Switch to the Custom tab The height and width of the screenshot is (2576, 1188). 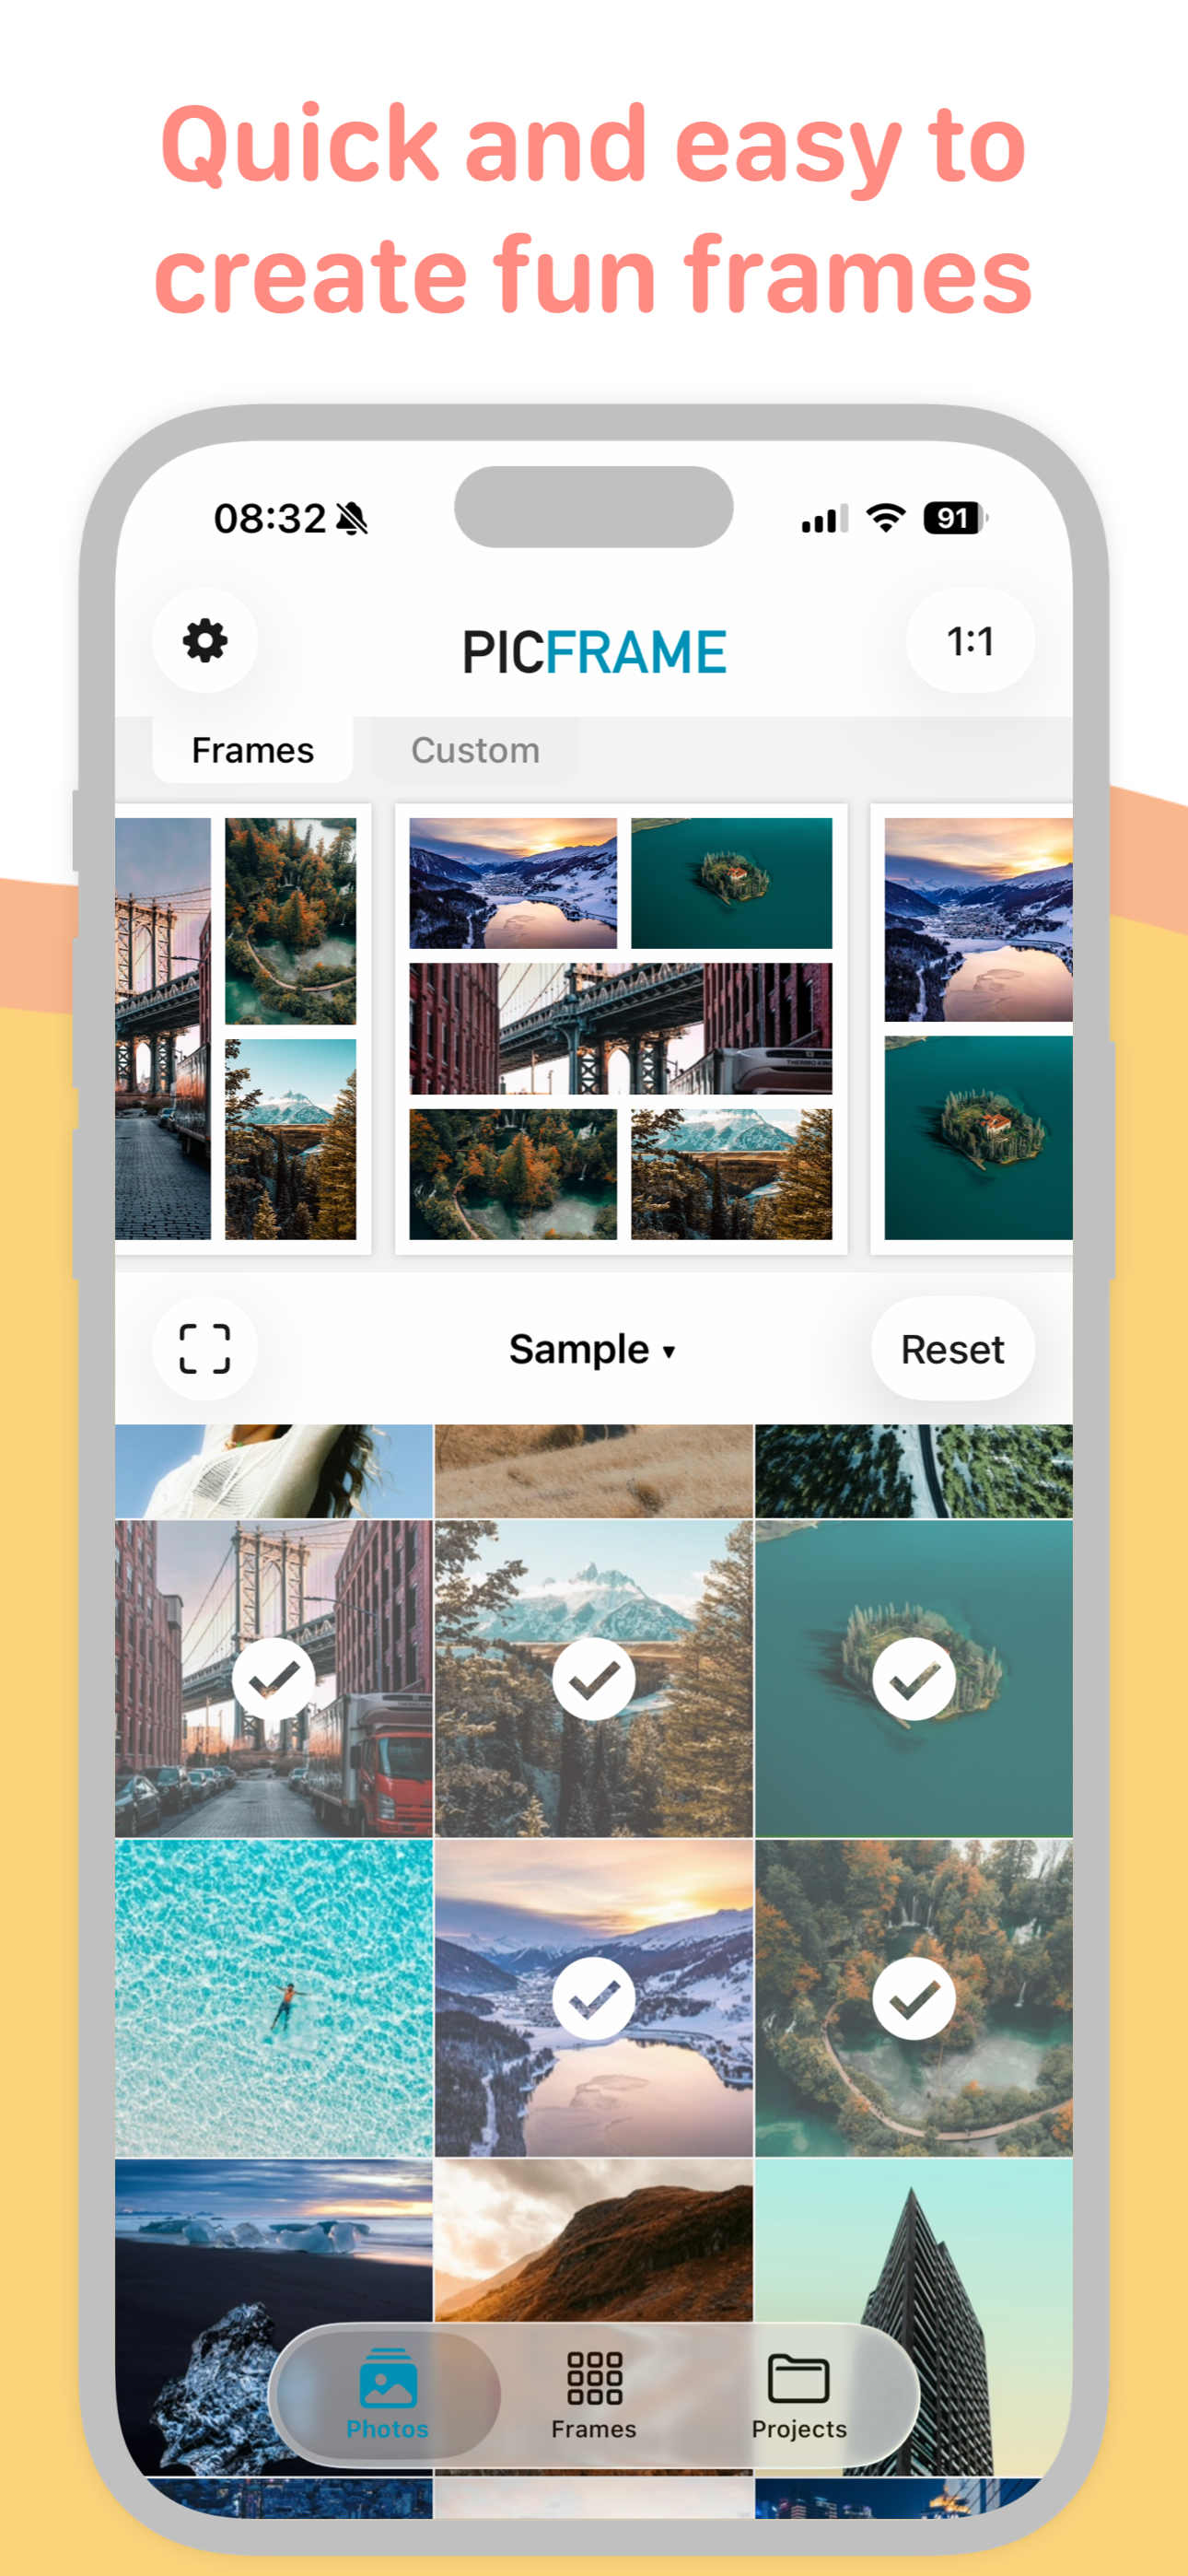coord(476,750)
